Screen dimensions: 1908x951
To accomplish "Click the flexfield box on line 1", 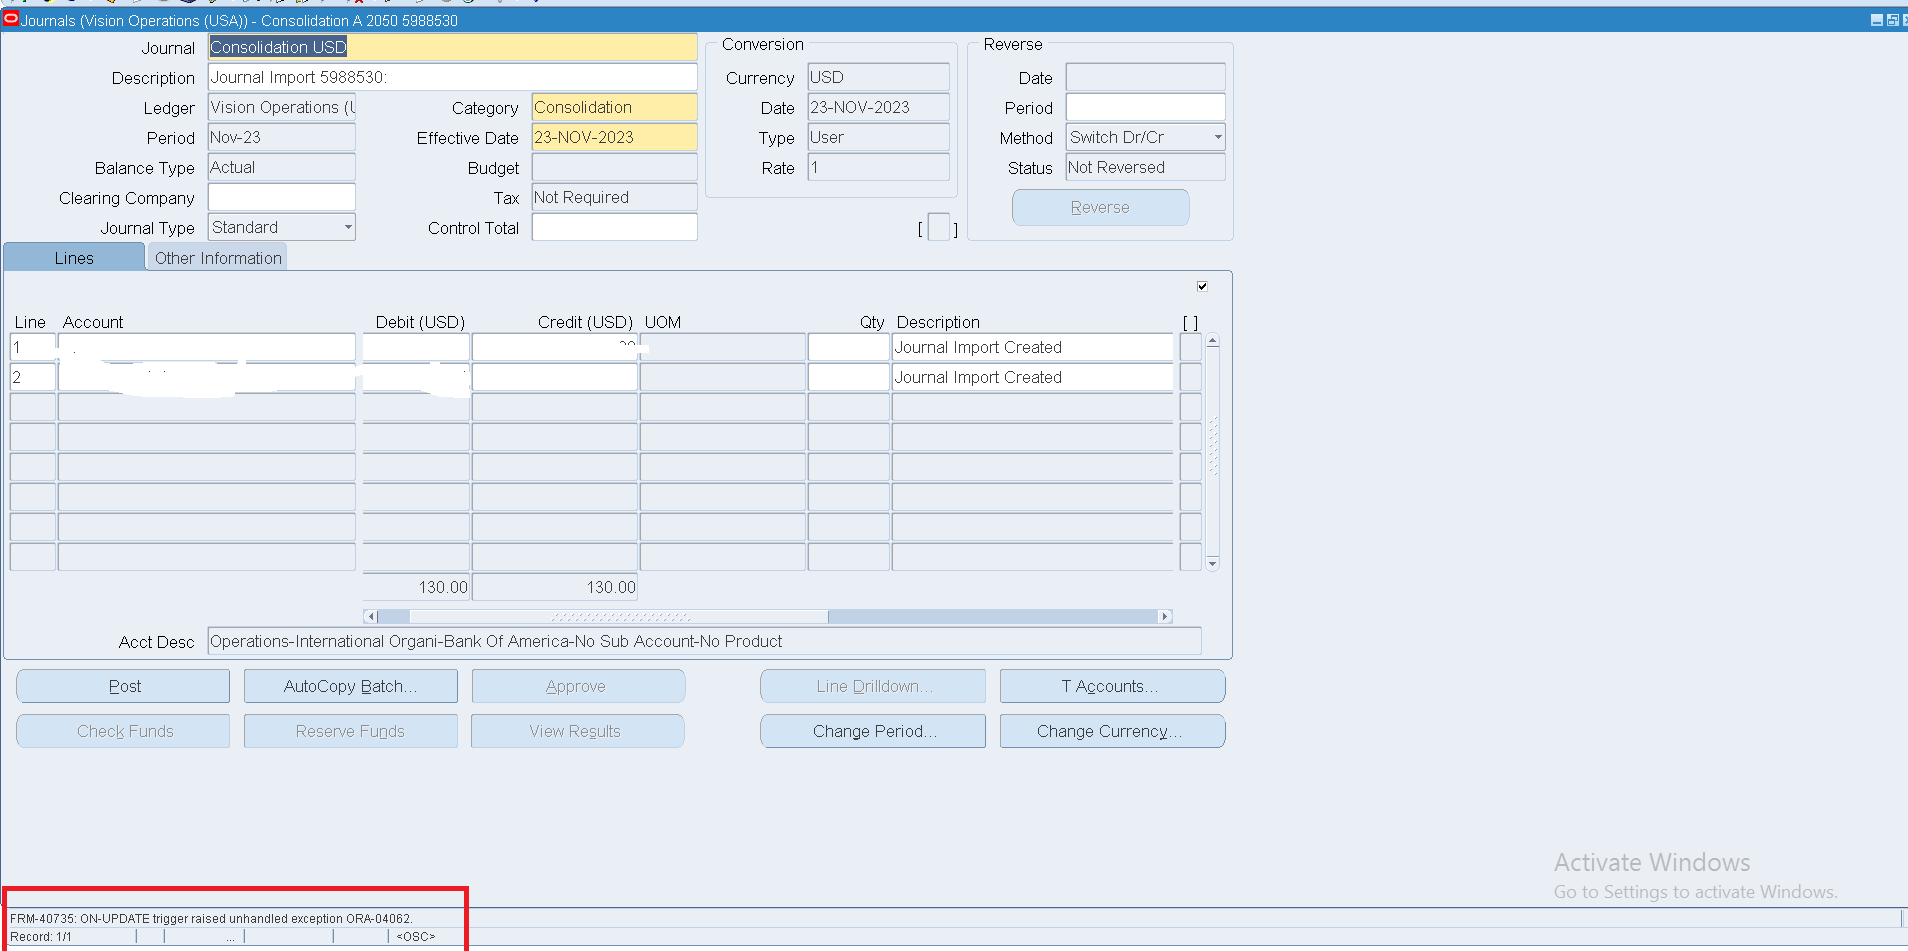I will 1190,347.
